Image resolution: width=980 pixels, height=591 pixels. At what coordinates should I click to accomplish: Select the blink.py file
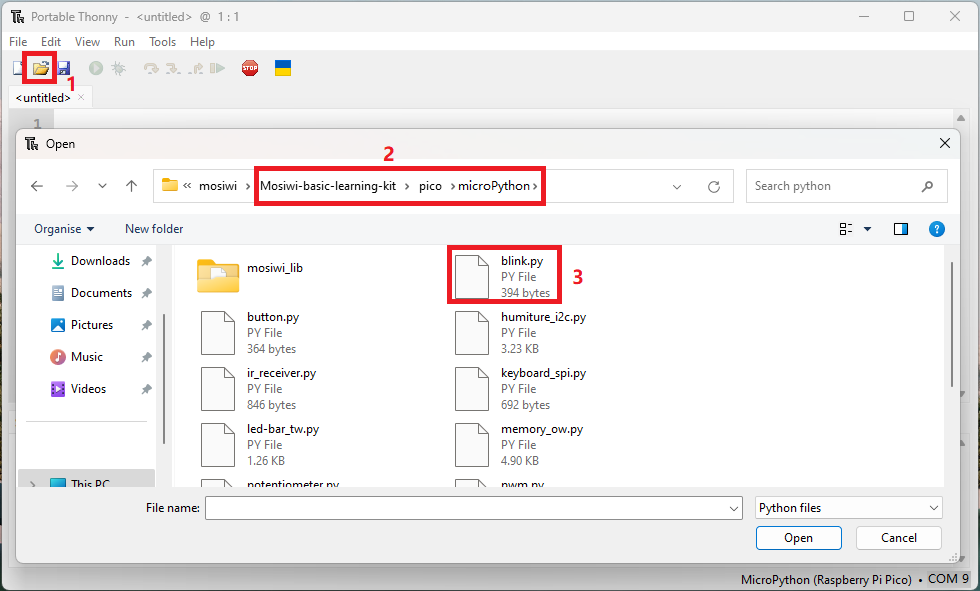coord(504,276)
